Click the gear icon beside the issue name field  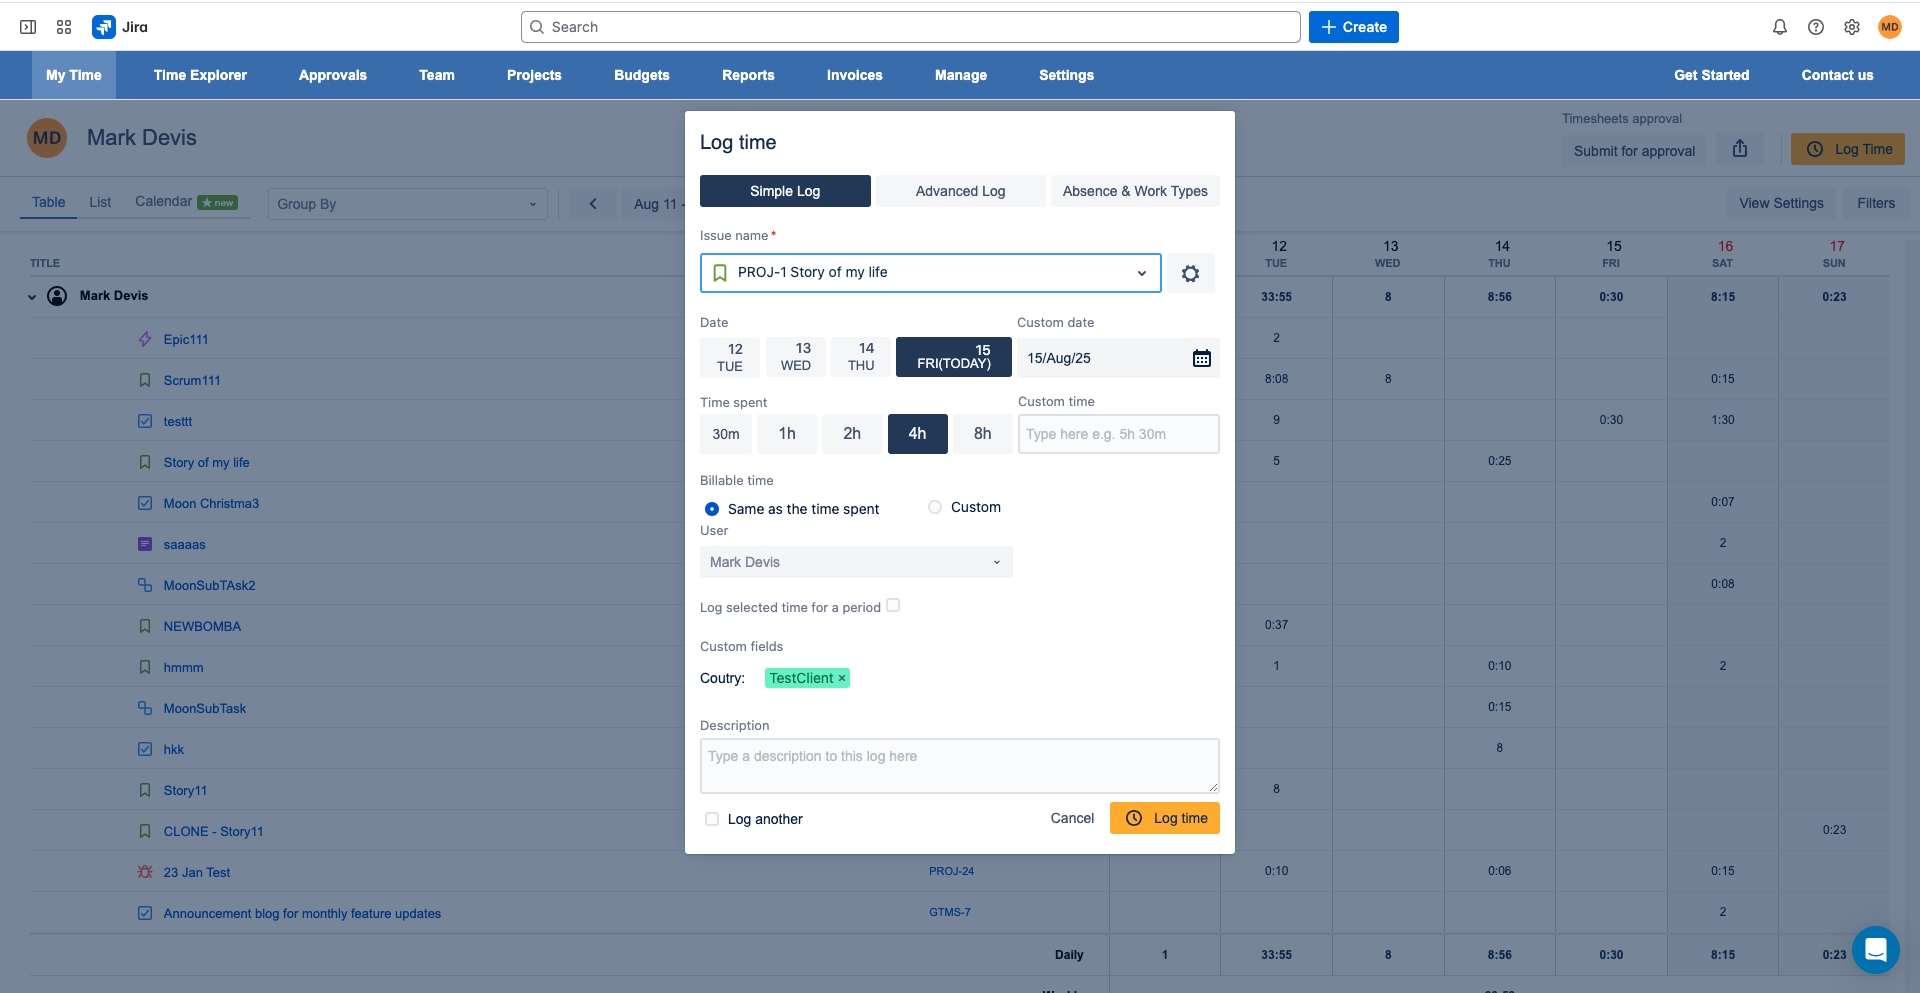coord(1190,272)
